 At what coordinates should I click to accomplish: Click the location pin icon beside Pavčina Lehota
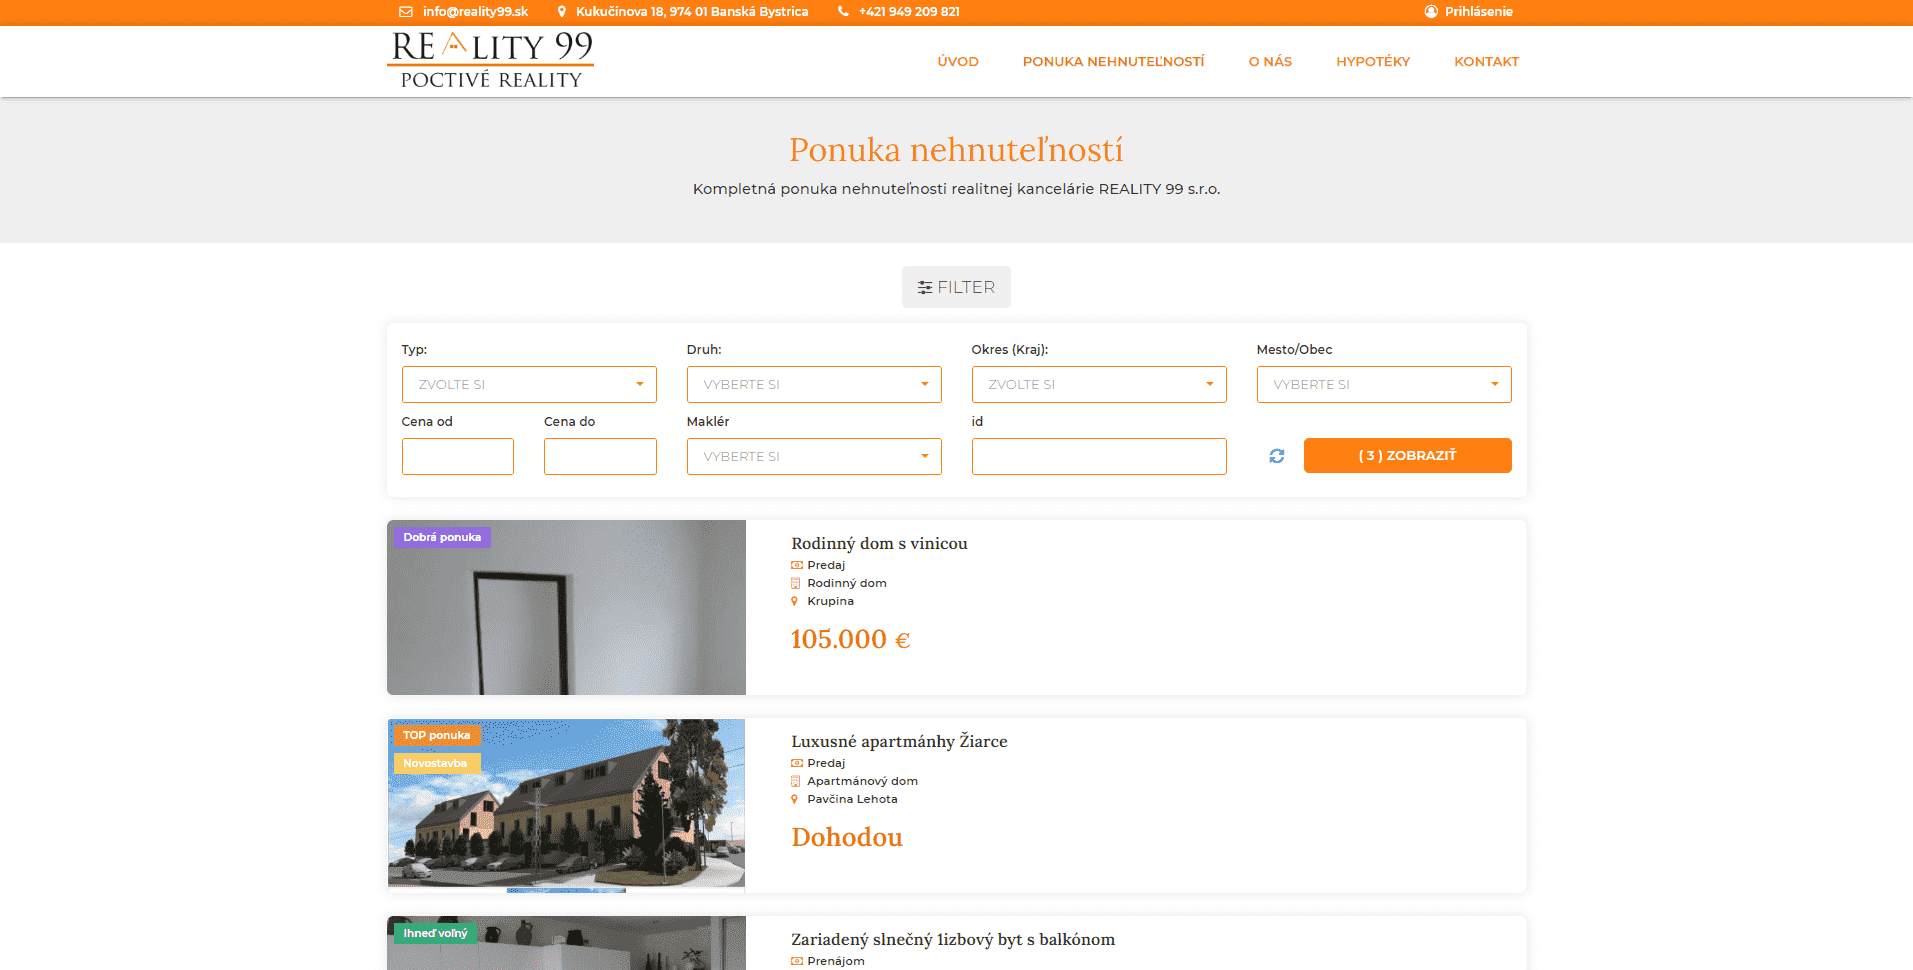pos(795,800)
